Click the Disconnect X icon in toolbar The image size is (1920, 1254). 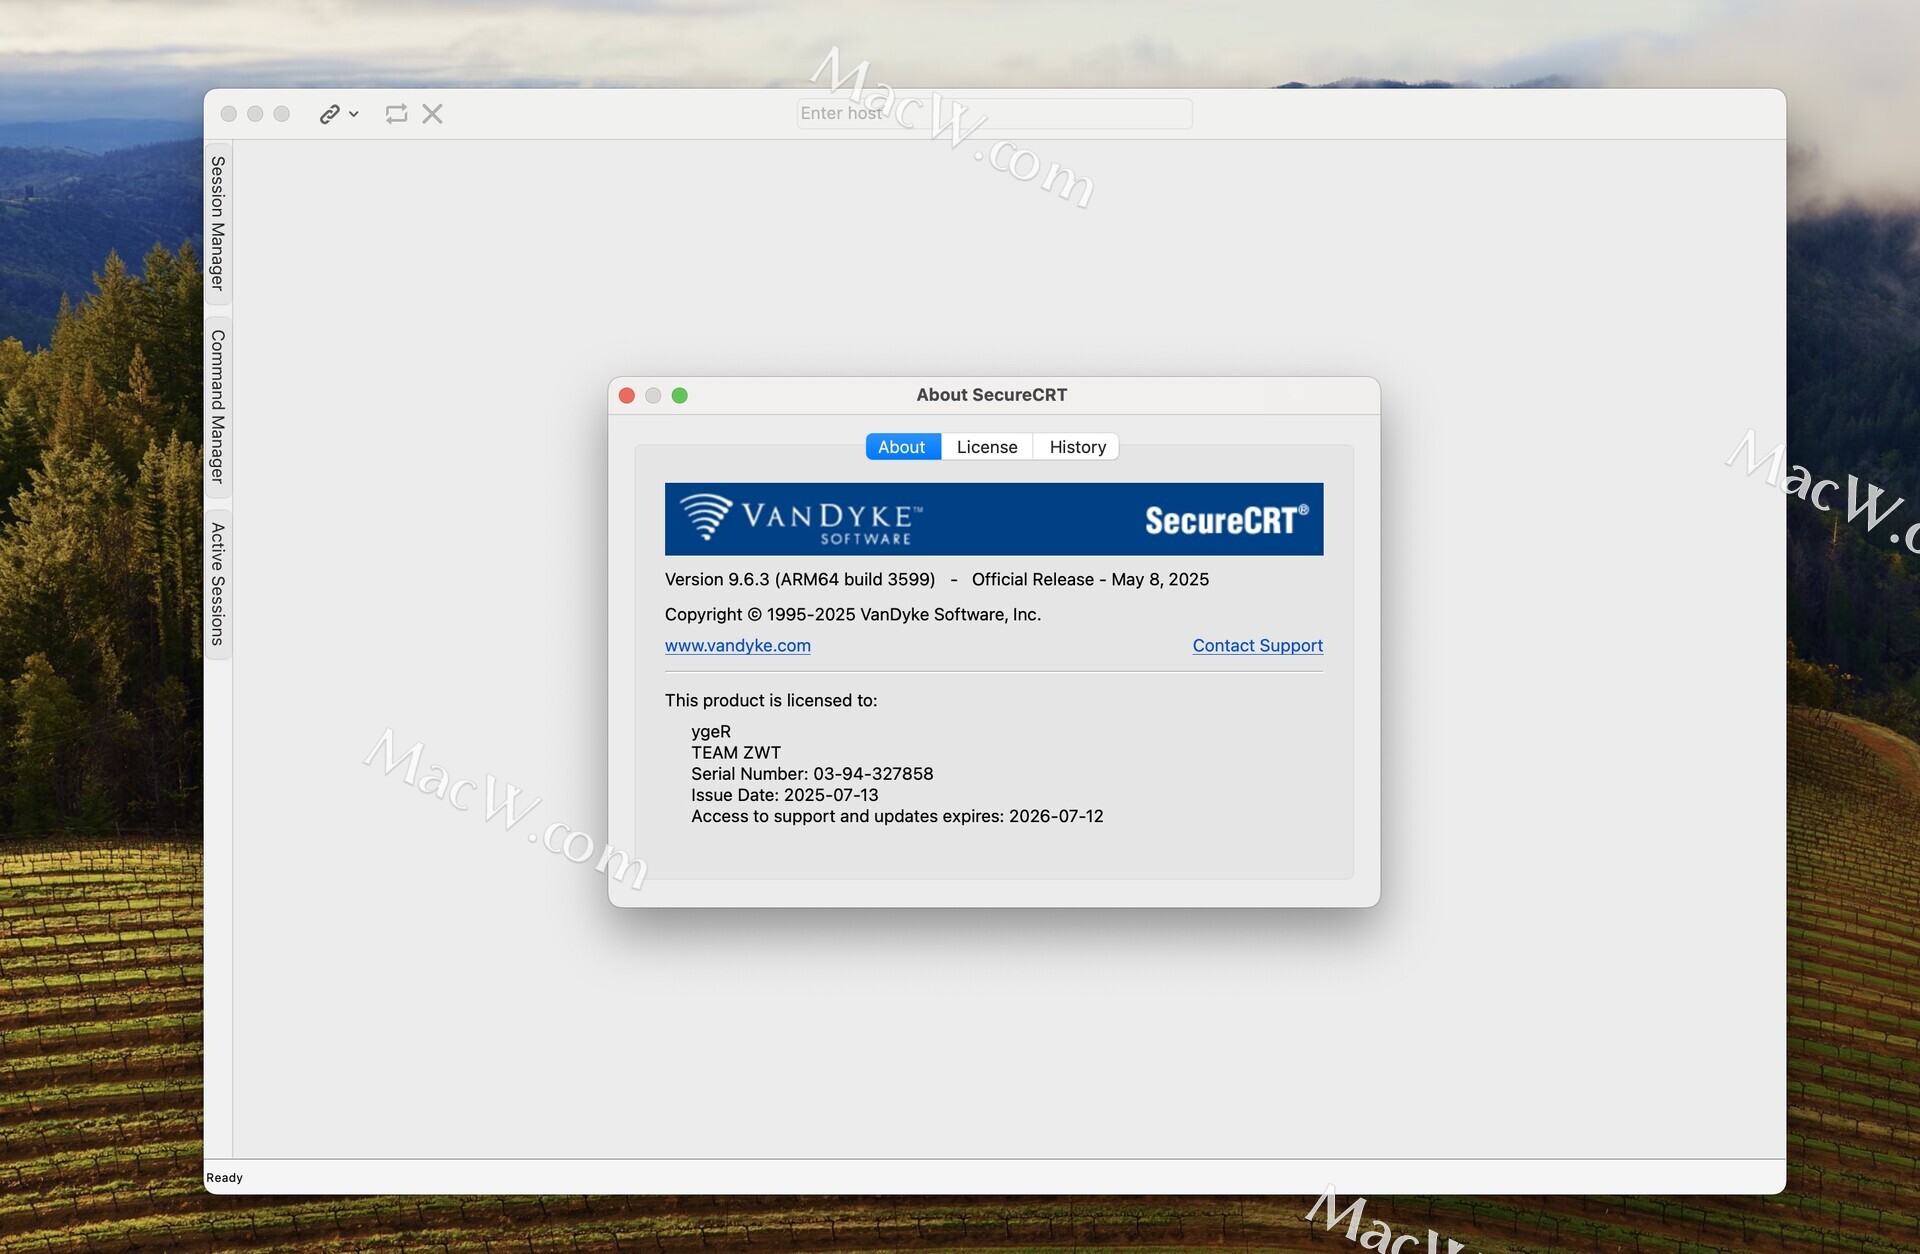pos(432,114)
